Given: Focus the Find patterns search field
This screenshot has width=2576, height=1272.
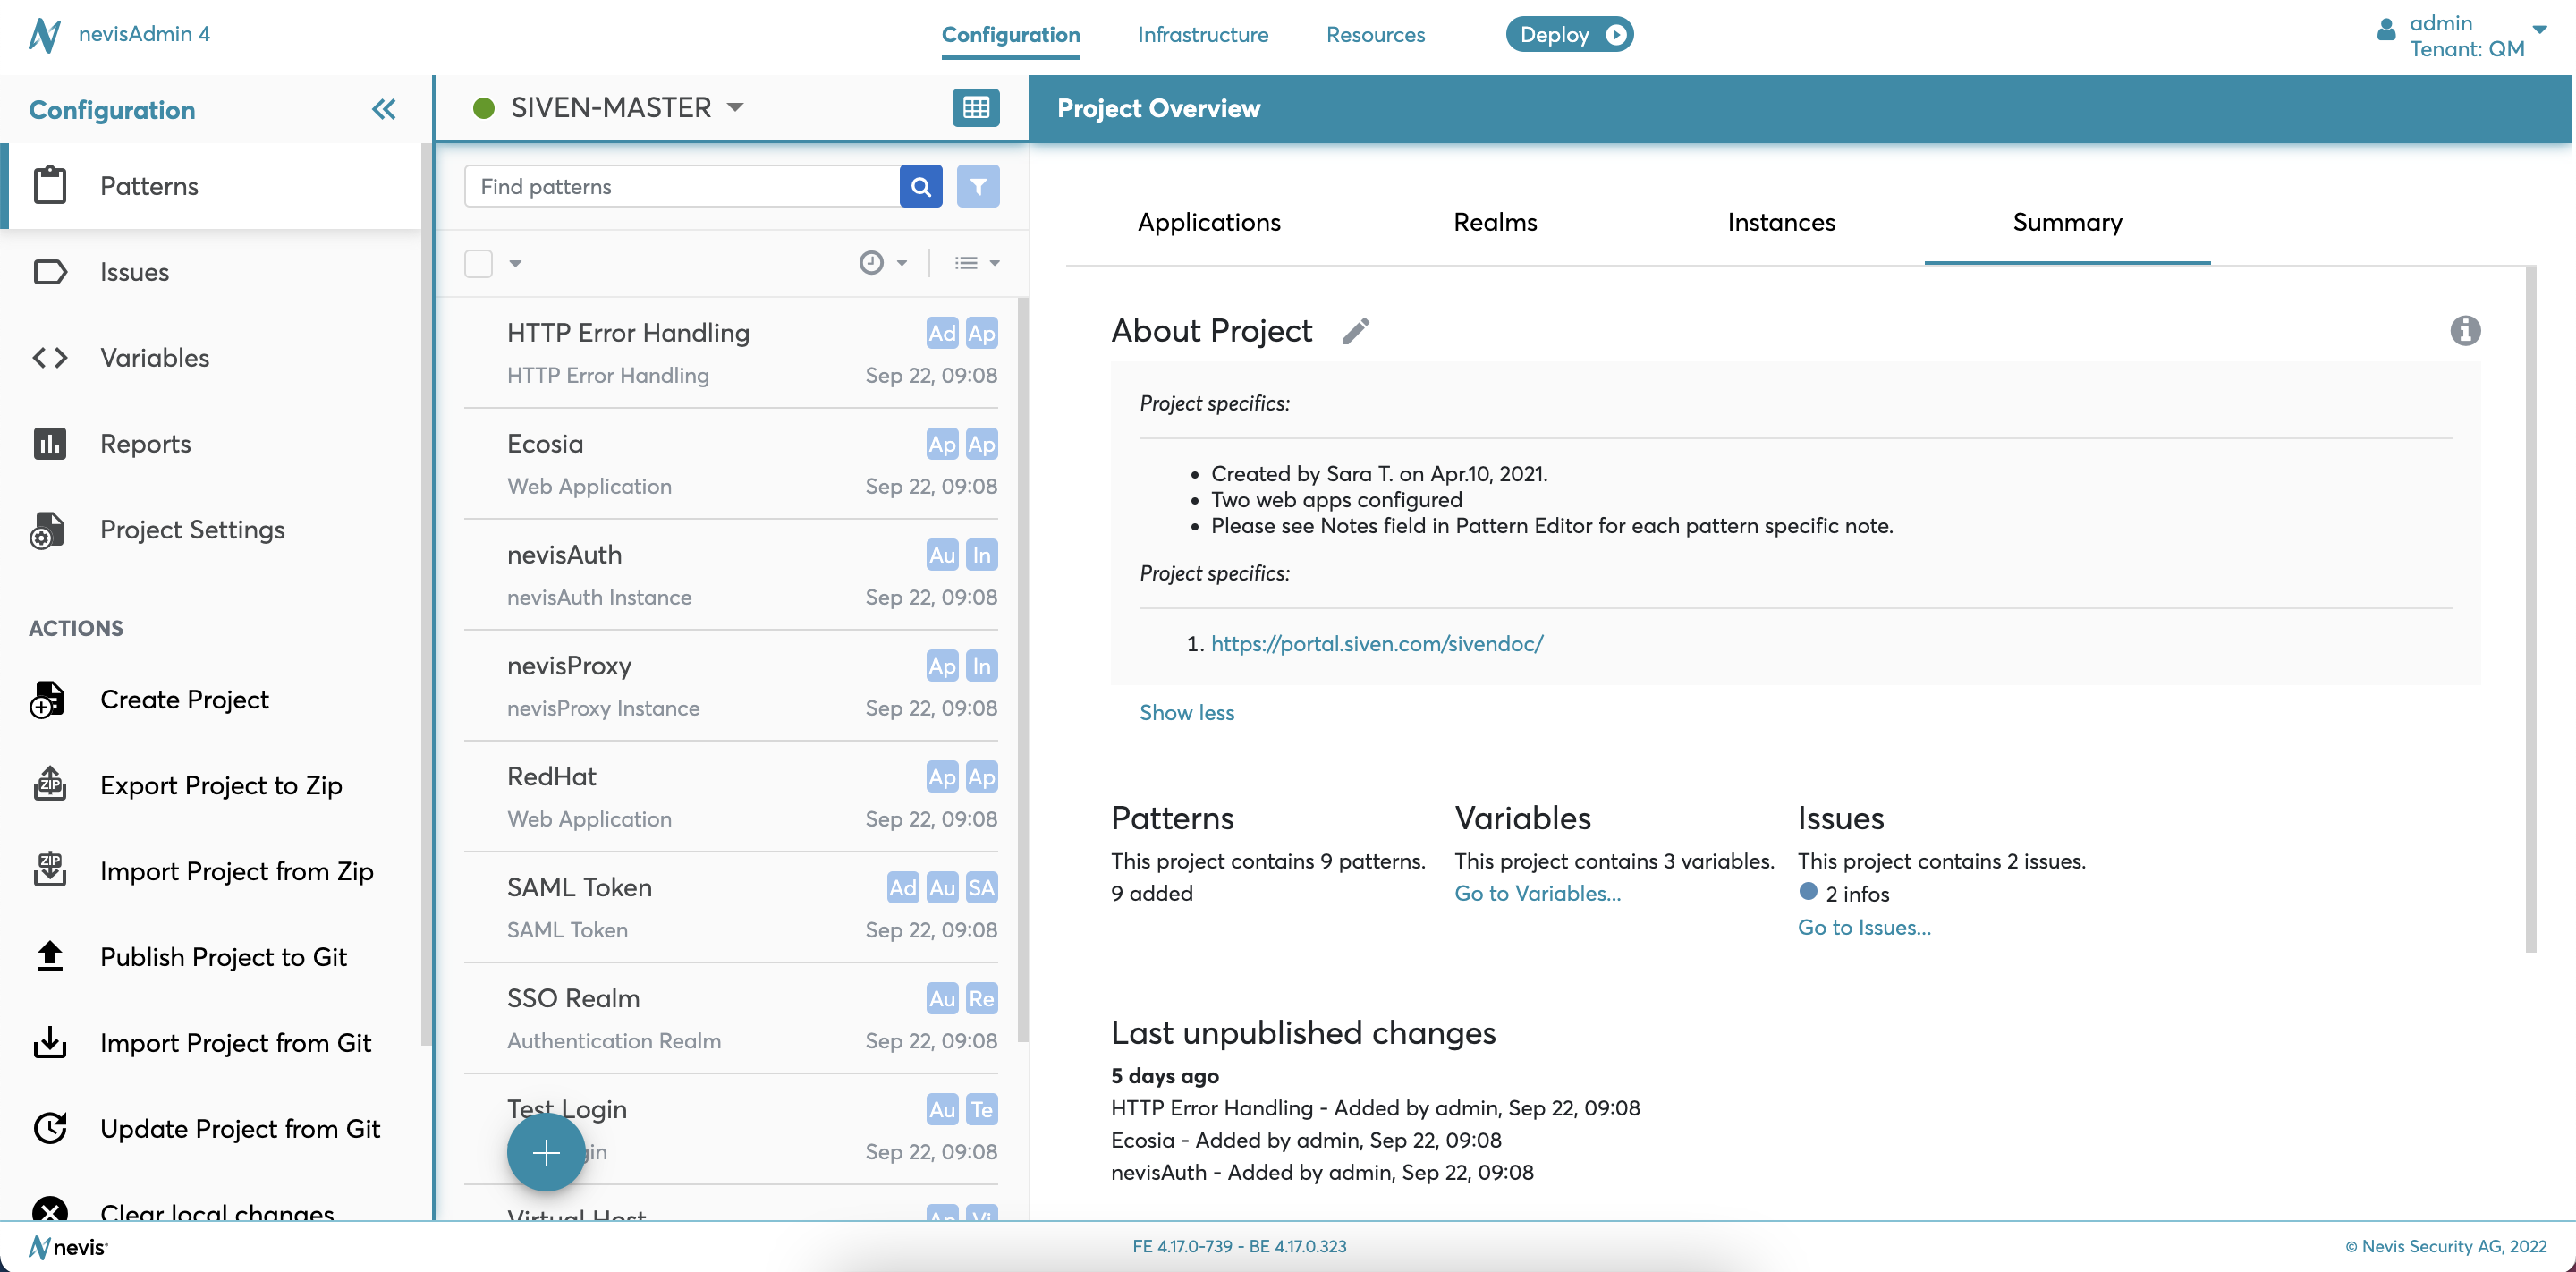Looking at the screenshot, I should (x=682, y=187).
